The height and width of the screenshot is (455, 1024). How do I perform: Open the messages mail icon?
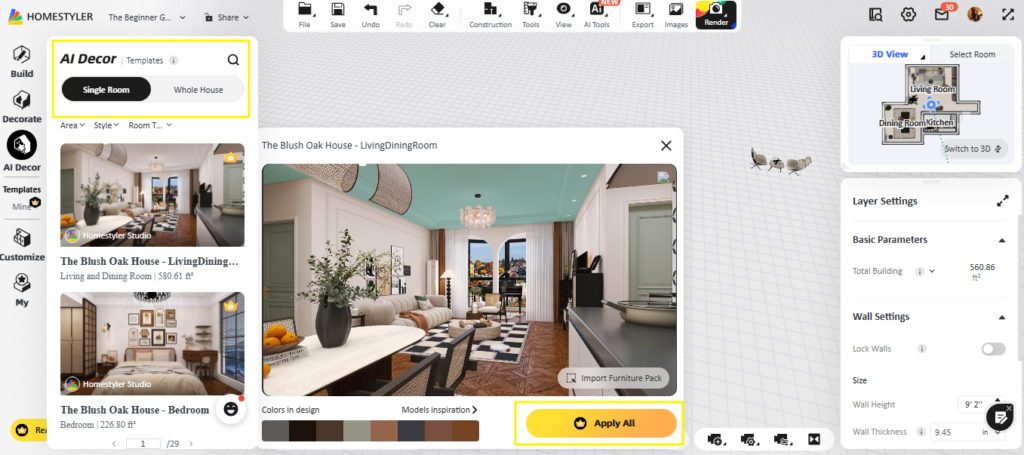click(941, 14)
